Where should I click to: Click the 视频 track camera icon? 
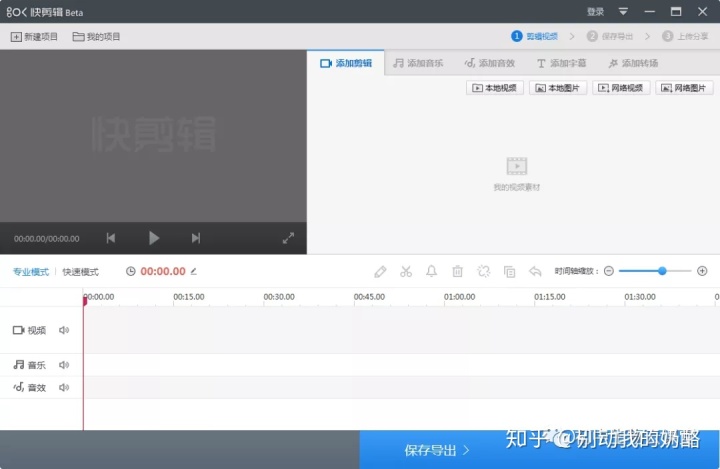(x=18, y=330)
